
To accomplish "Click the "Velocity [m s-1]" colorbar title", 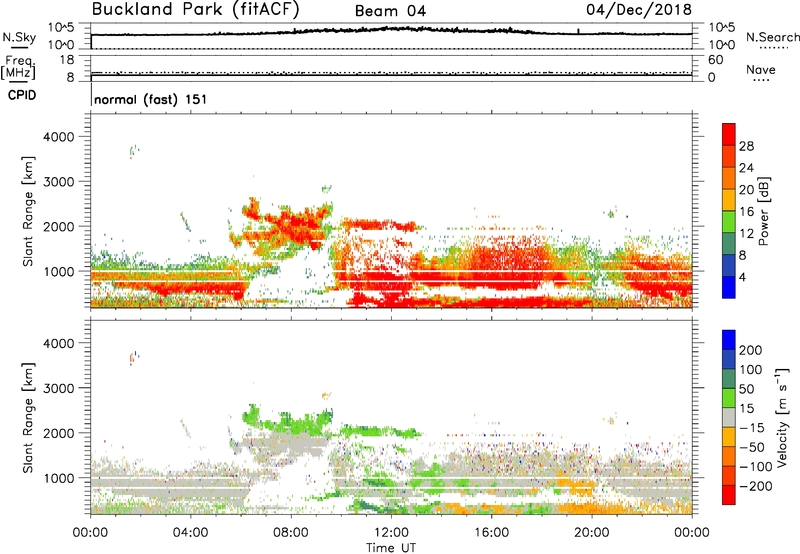I will (x=782, y=417).
